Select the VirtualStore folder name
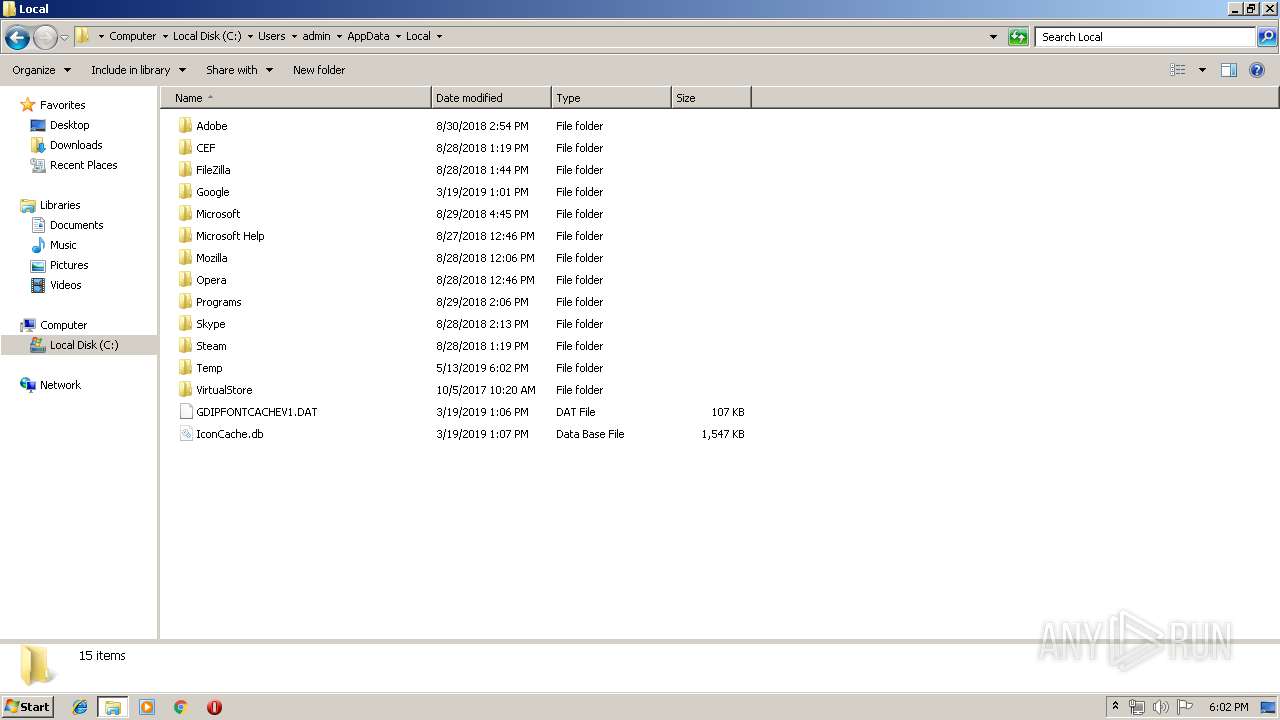Viewport: 1280px width, 720px height. pos(224,390)
